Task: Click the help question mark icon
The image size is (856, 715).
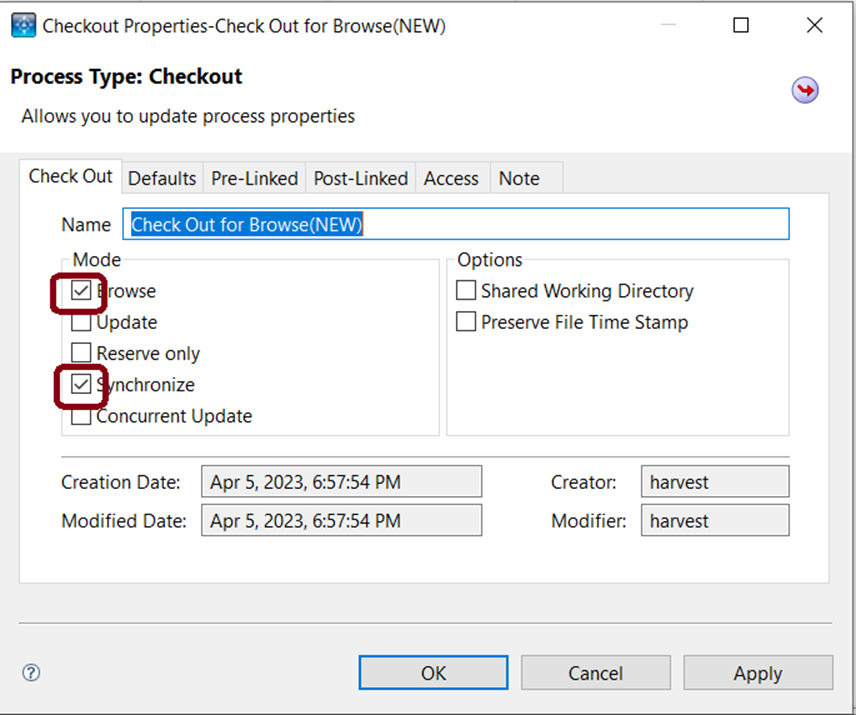Action: [31, 673]
